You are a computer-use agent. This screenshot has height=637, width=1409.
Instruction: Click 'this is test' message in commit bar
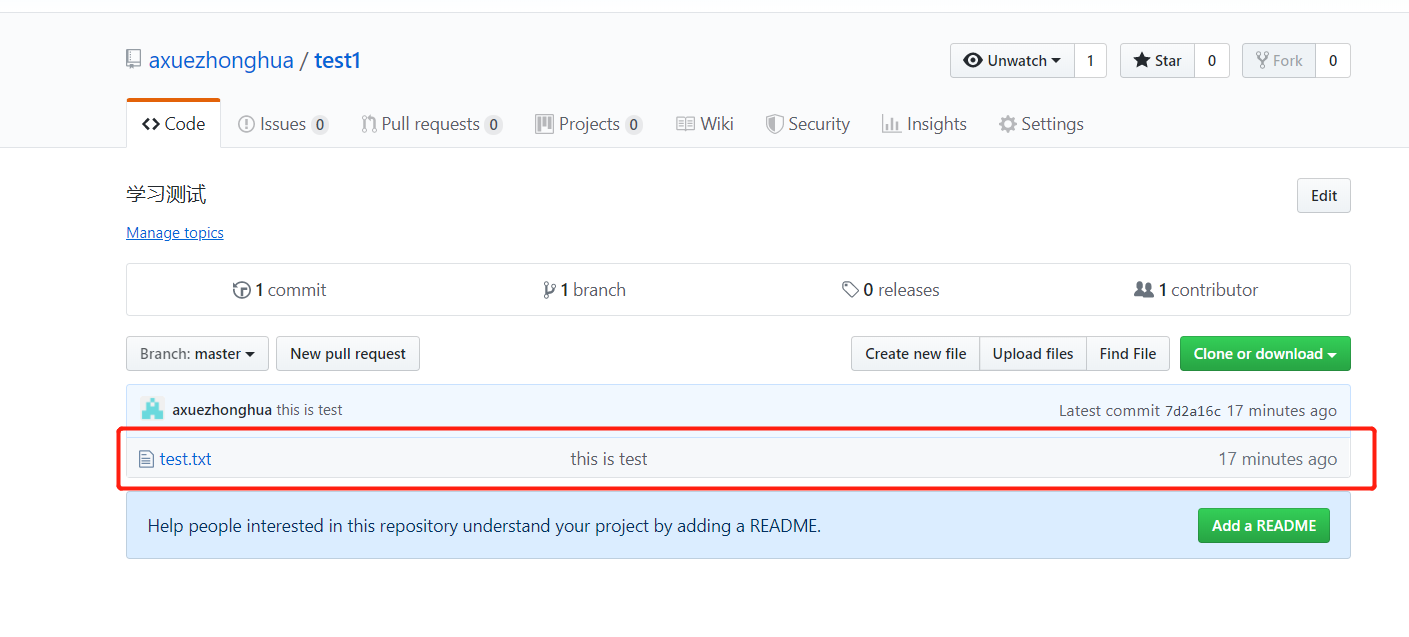point(310,410)
